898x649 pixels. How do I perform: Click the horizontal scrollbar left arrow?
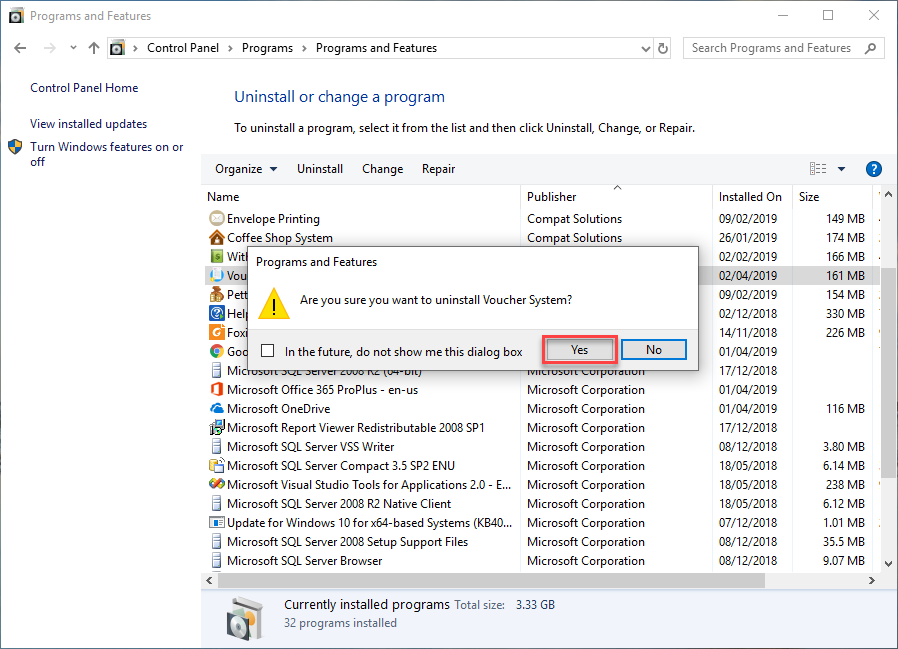click(210, 580)
